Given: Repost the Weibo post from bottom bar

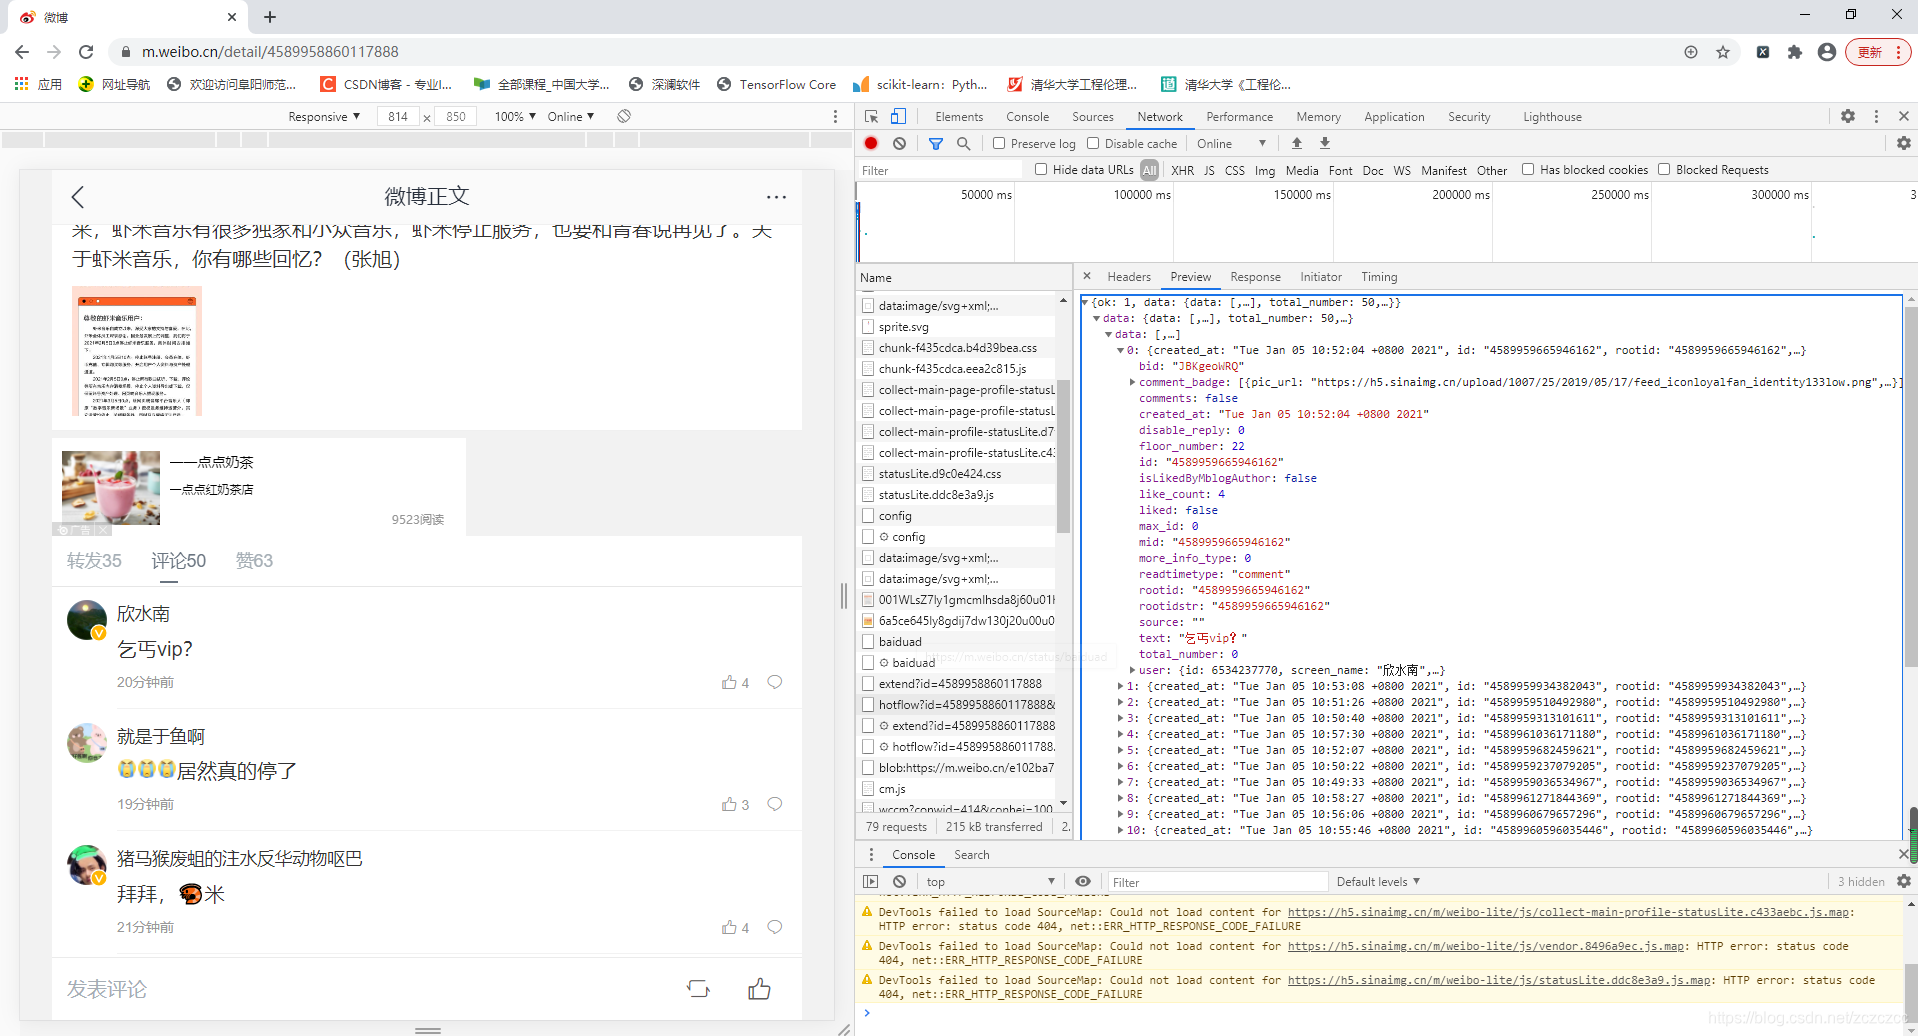Looking at the screenshot, I should coord(698,989).
